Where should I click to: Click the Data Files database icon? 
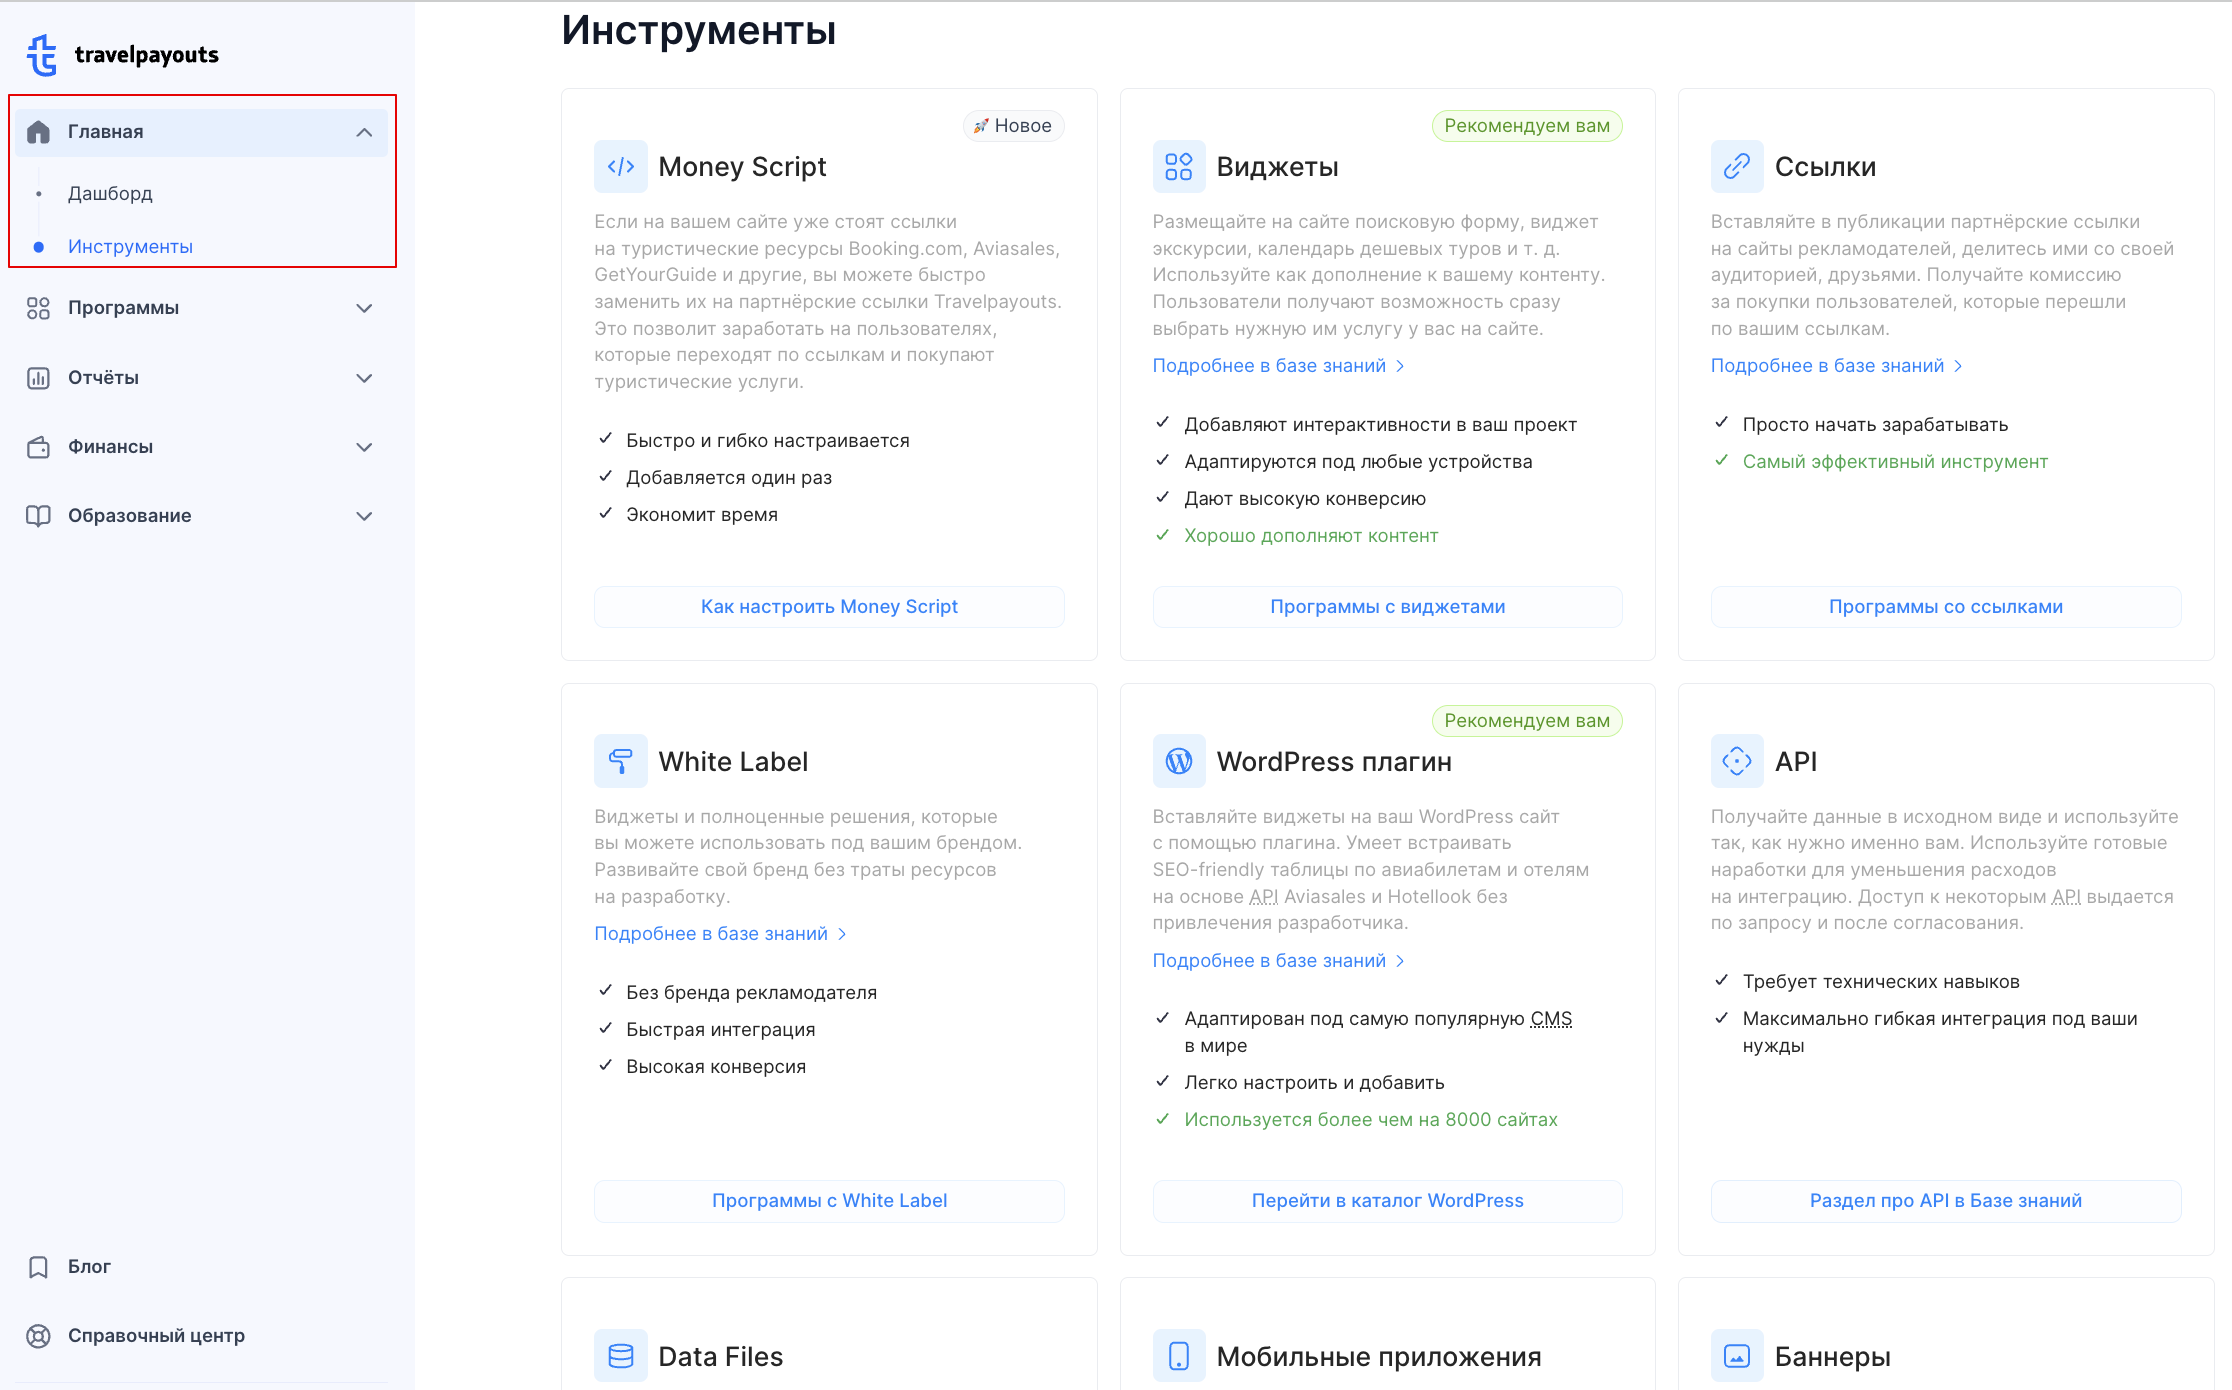pos(621,1356)
